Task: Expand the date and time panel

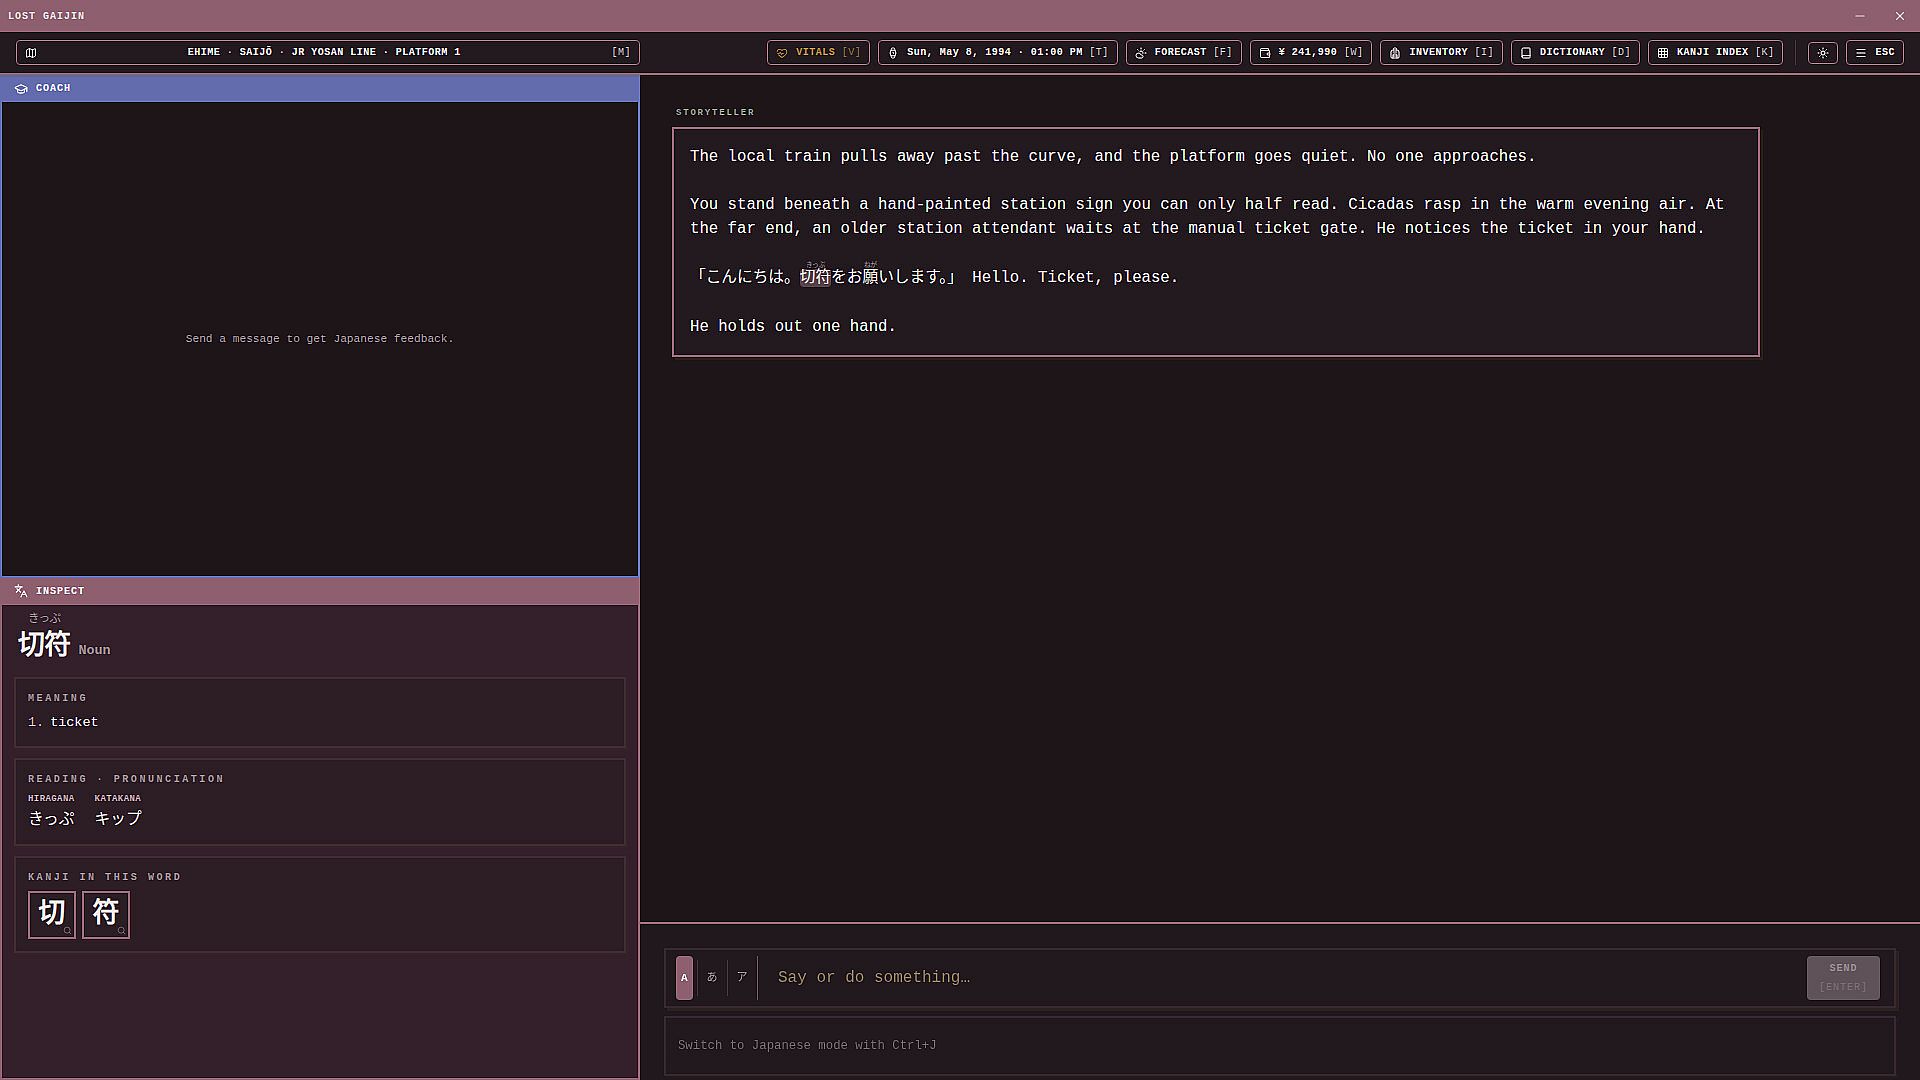Action: 997,53
